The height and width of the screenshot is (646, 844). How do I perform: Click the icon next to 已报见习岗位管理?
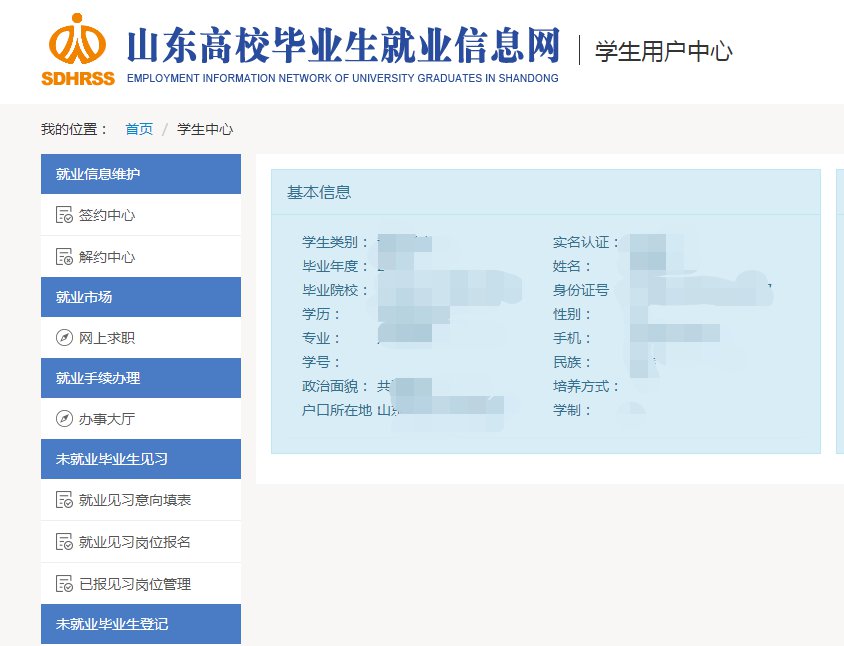[64, 584]
